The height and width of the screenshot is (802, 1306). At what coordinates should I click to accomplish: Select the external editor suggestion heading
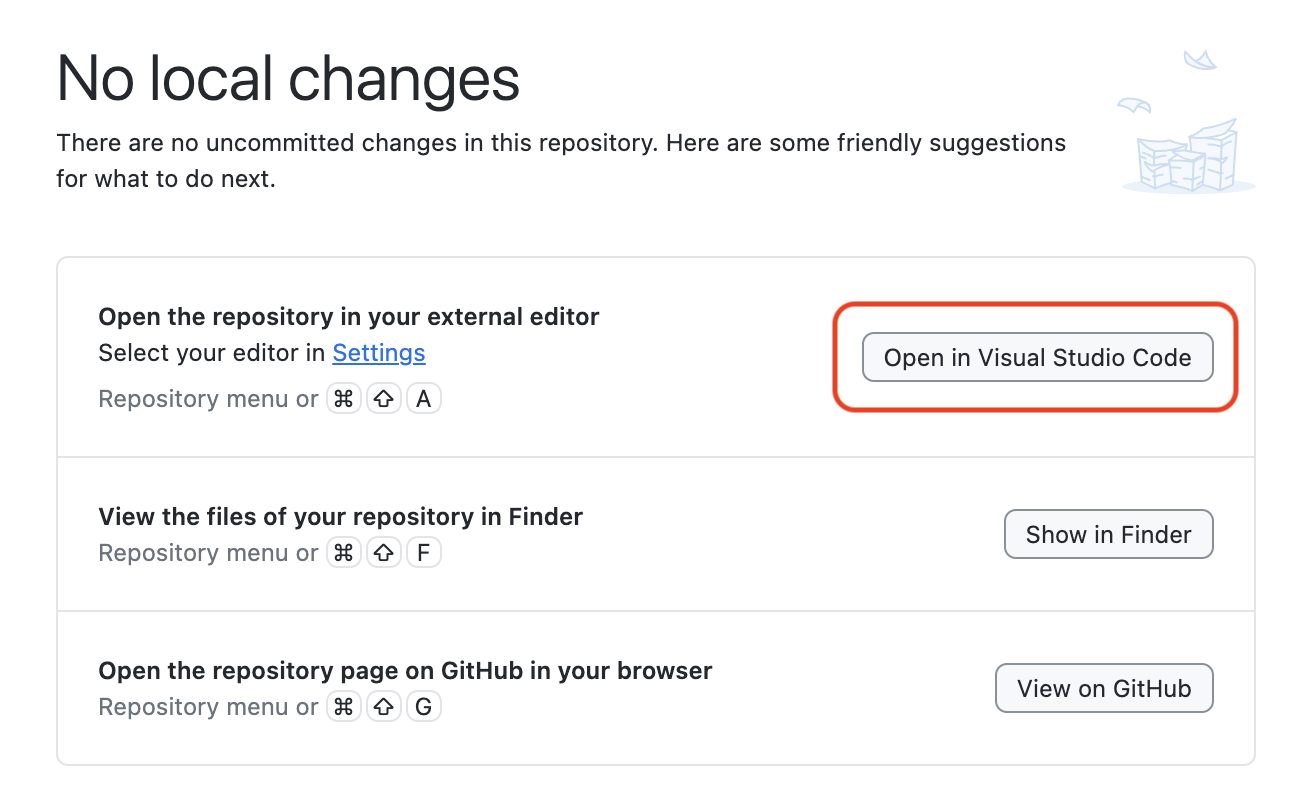(x=348, y=316)
